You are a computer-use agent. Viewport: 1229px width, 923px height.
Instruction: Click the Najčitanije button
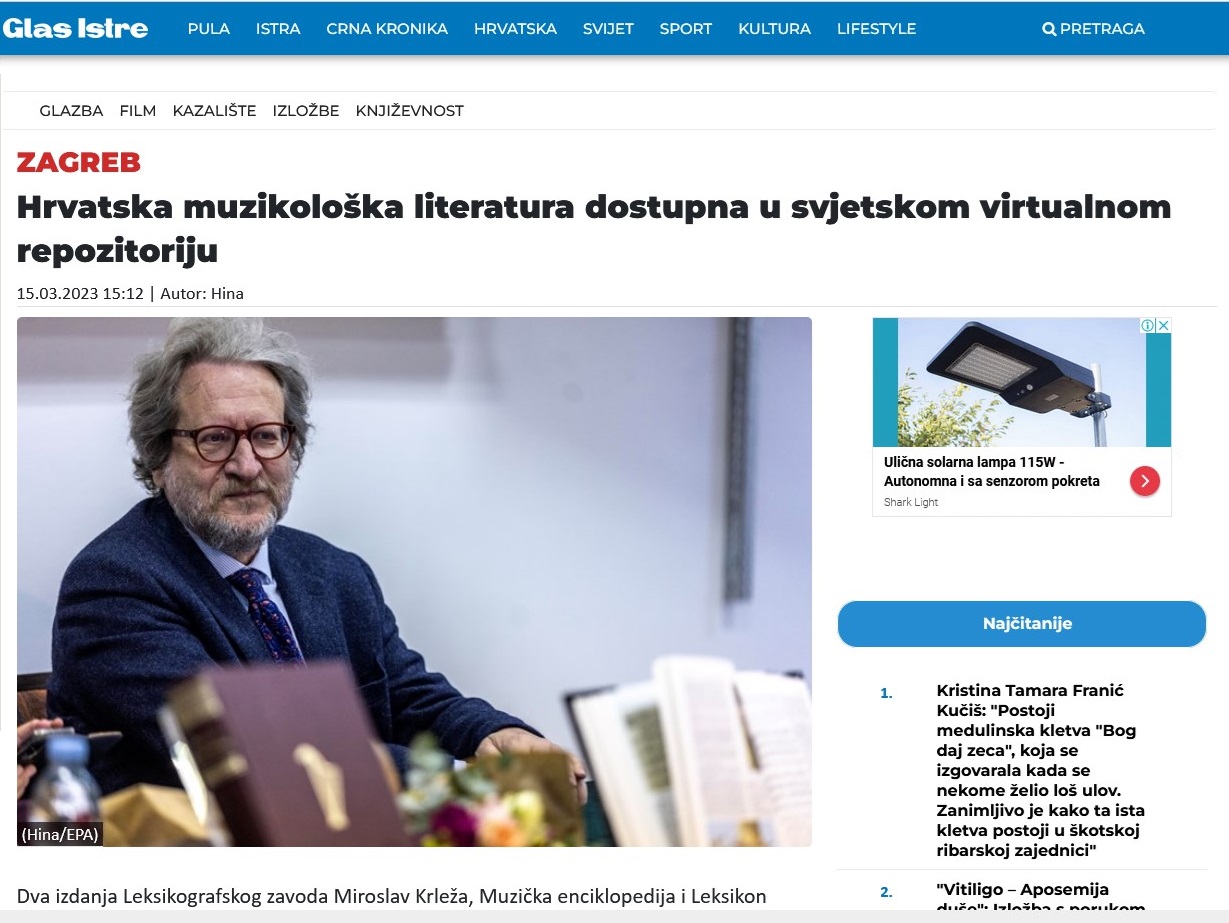1022,624
